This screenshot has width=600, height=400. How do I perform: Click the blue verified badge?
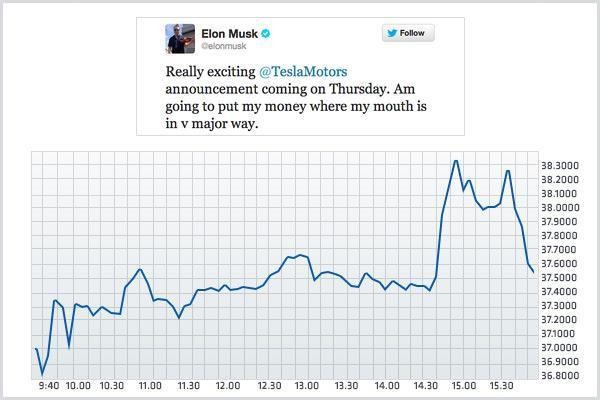pyautogui.click(x=268, y=33)
